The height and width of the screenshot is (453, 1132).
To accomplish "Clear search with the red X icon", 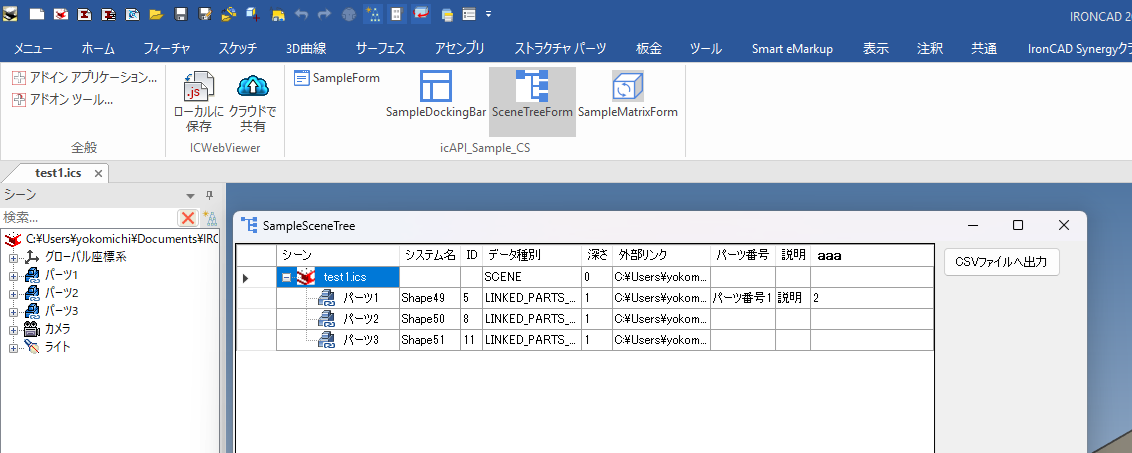I will [187, 218].
